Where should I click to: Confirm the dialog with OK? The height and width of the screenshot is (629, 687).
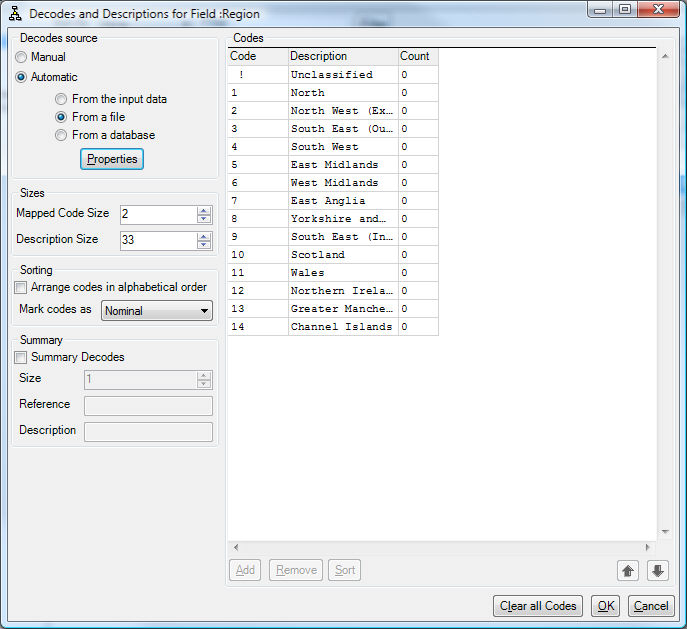click(606, 606)
